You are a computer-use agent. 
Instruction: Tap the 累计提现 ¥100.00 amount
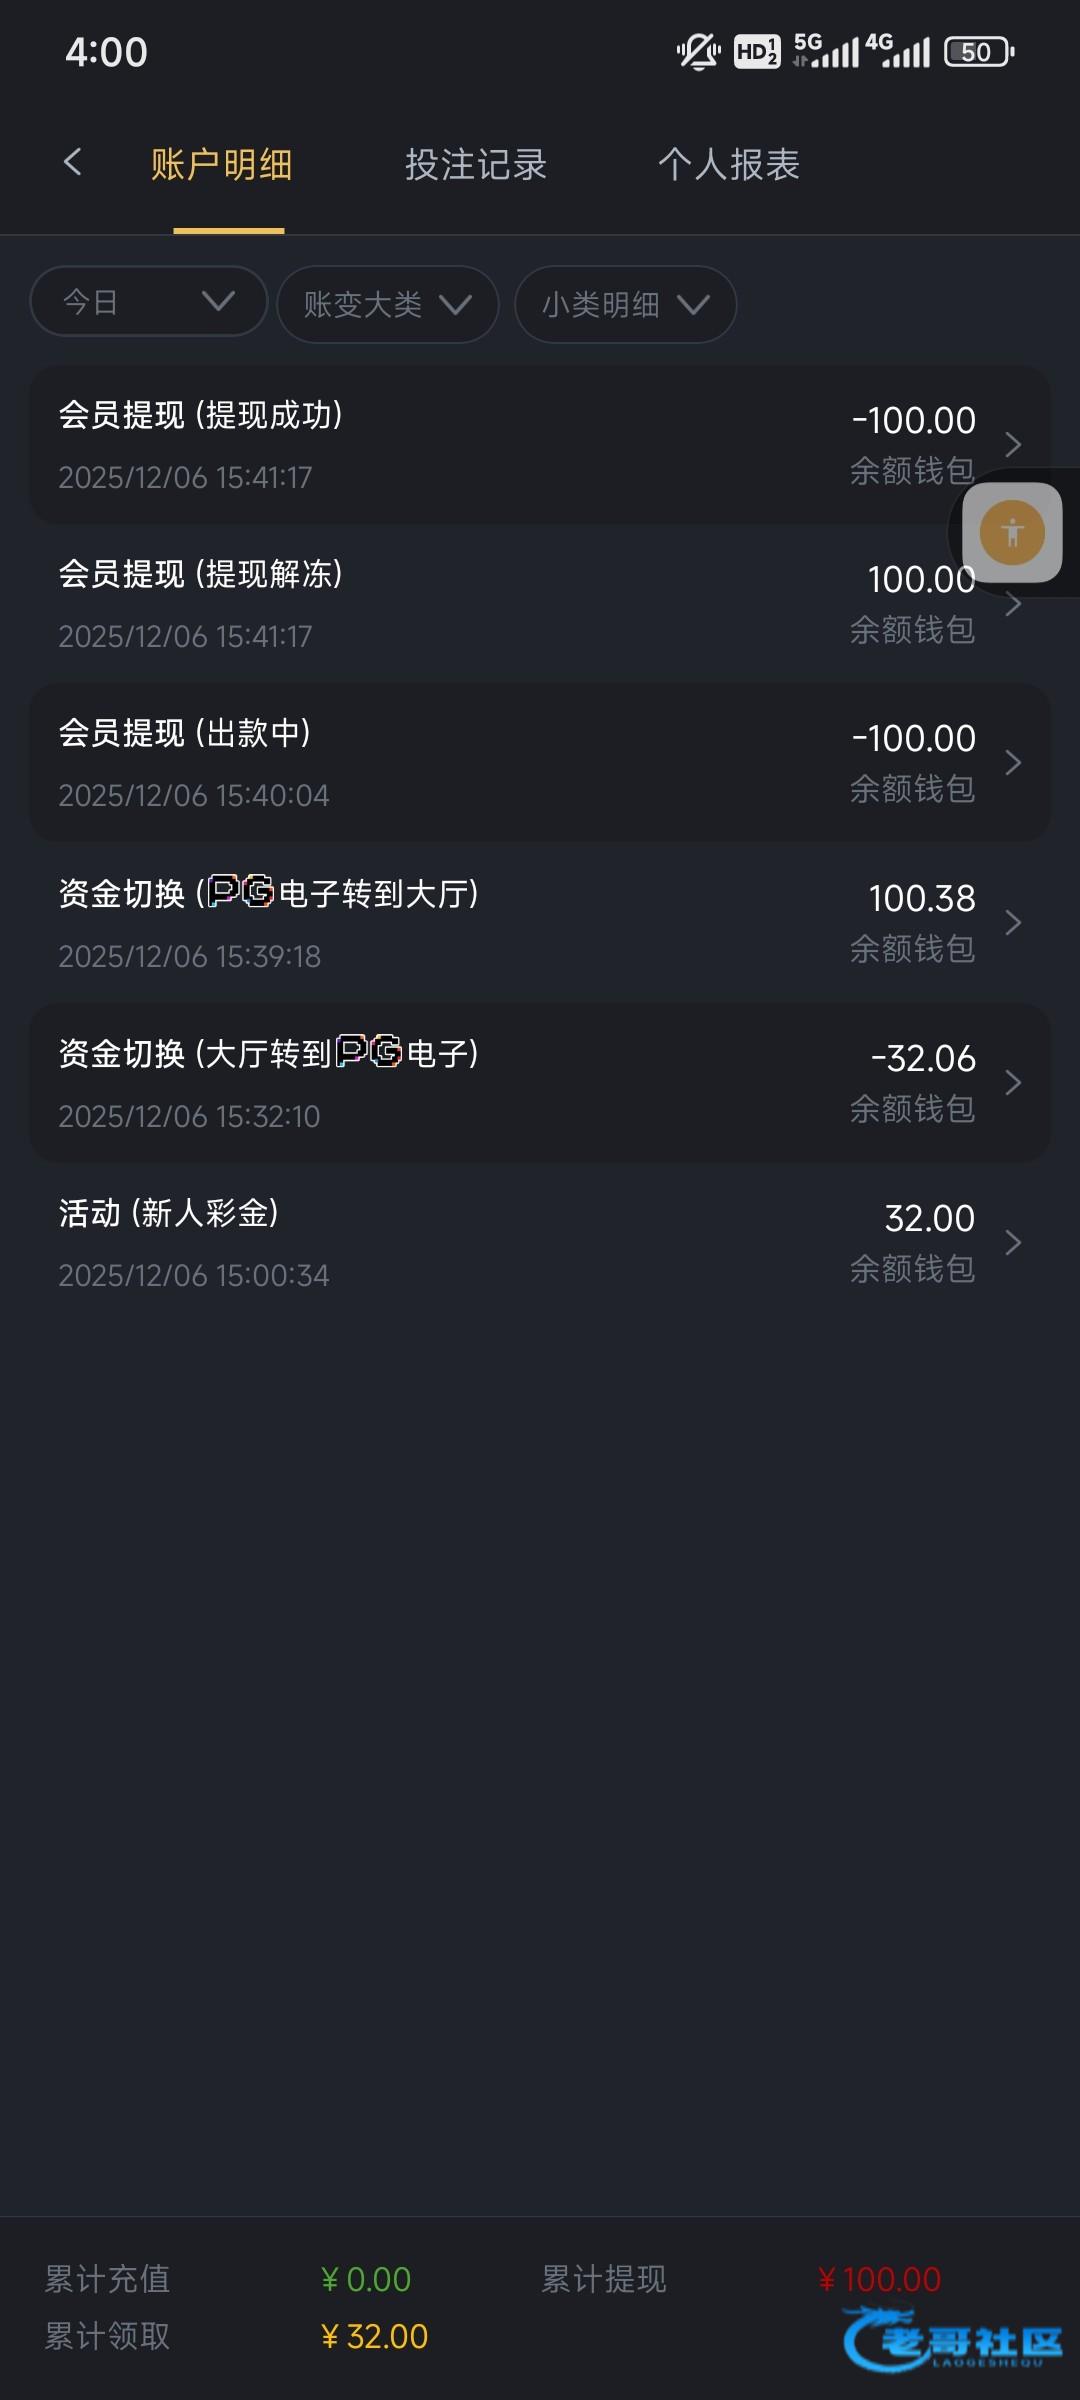point(880,2280)
